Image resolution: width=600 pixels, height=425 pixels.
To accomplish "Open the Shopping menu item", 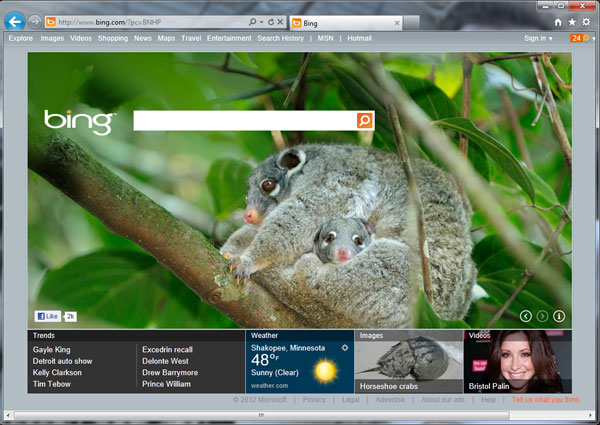I will (x=113, y=38).
